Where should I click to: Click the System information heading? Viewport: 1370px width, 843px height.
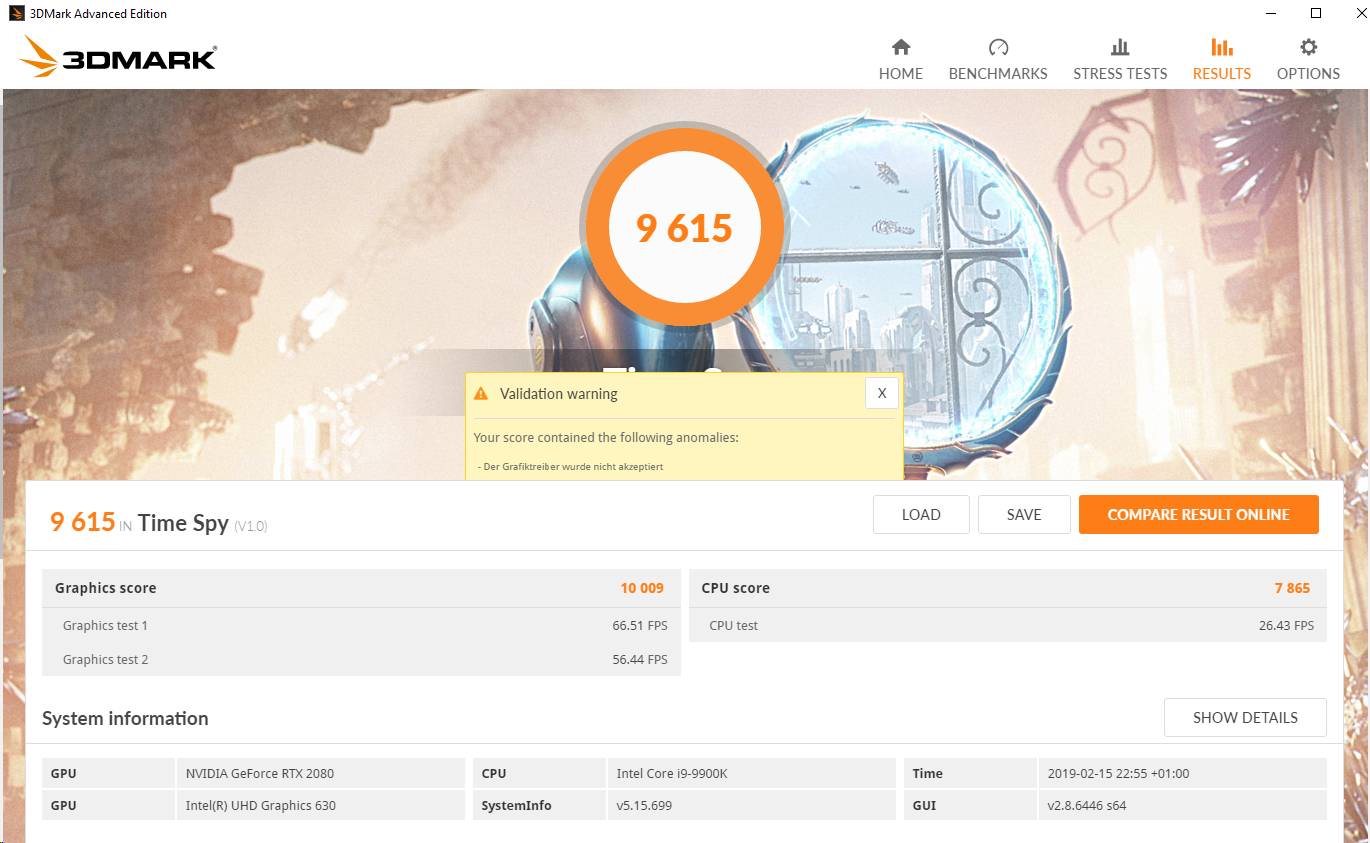[x=125, y=718]
